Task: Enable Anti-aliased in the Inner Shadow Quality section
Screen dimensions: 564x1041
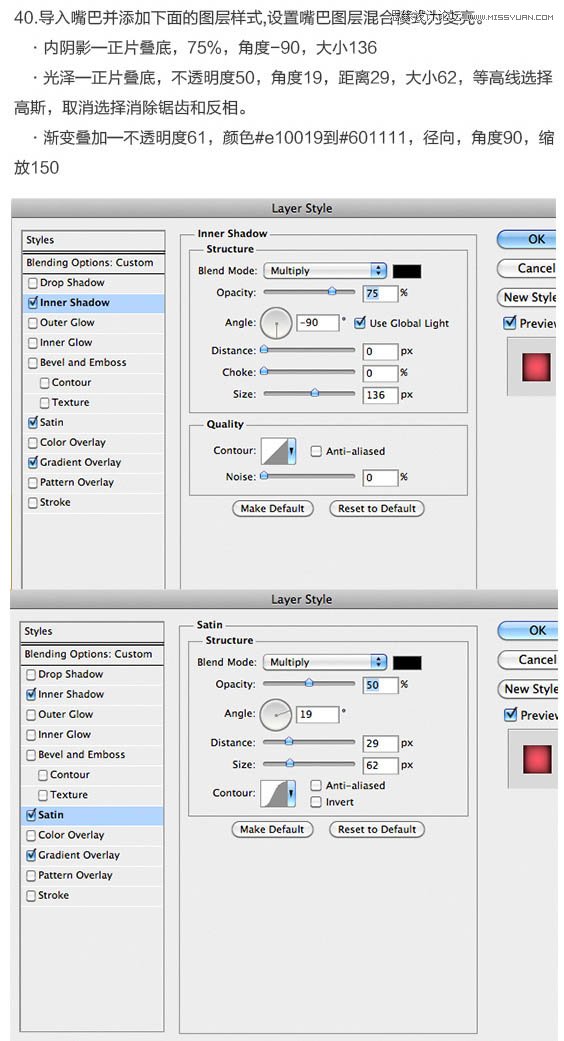Action: pos(316,451)
